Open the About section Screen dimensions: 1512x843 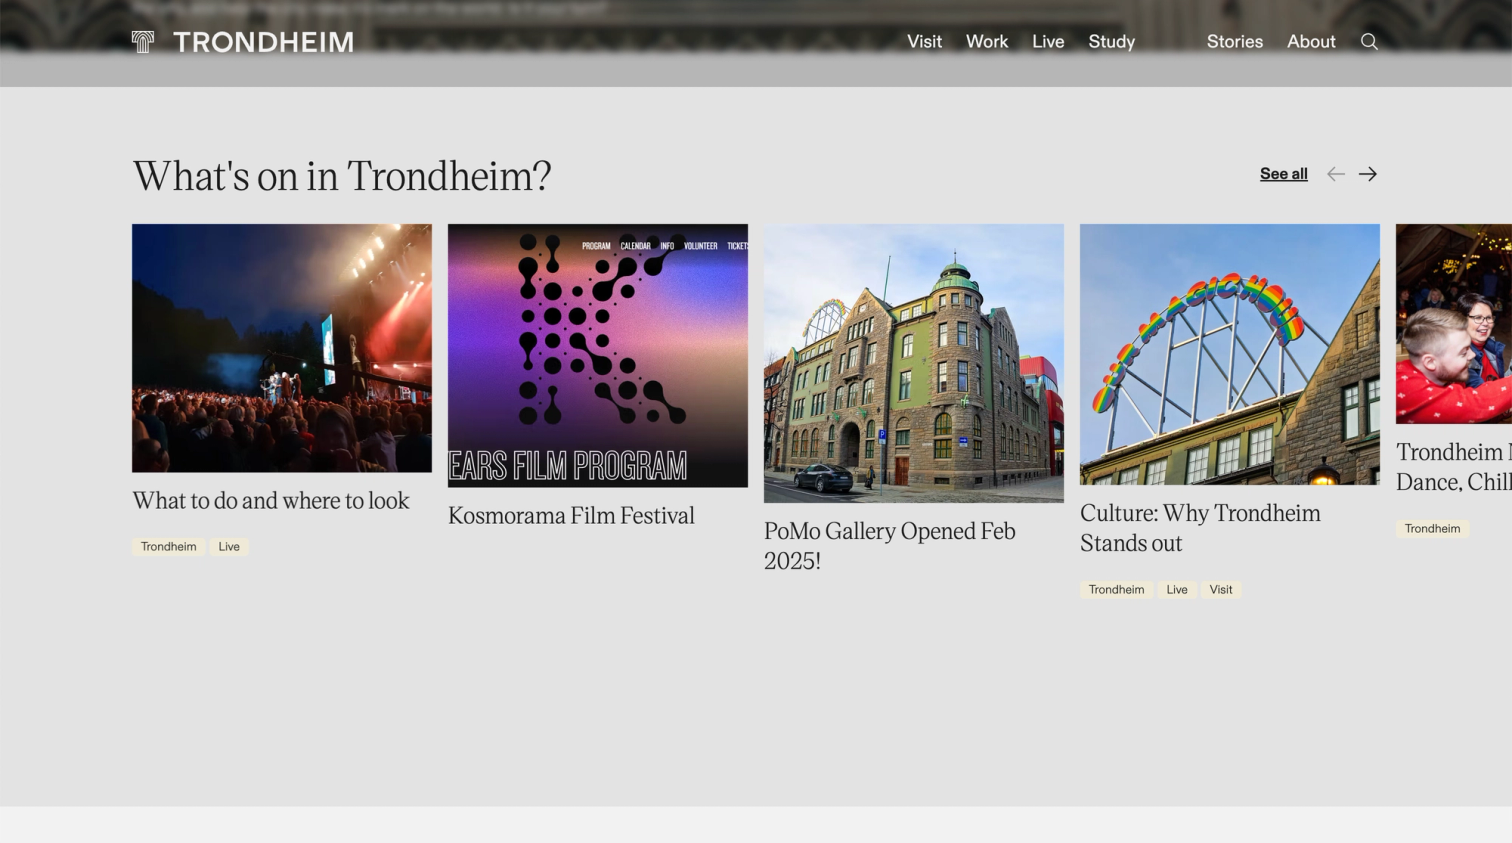[x=1311, y=41]
